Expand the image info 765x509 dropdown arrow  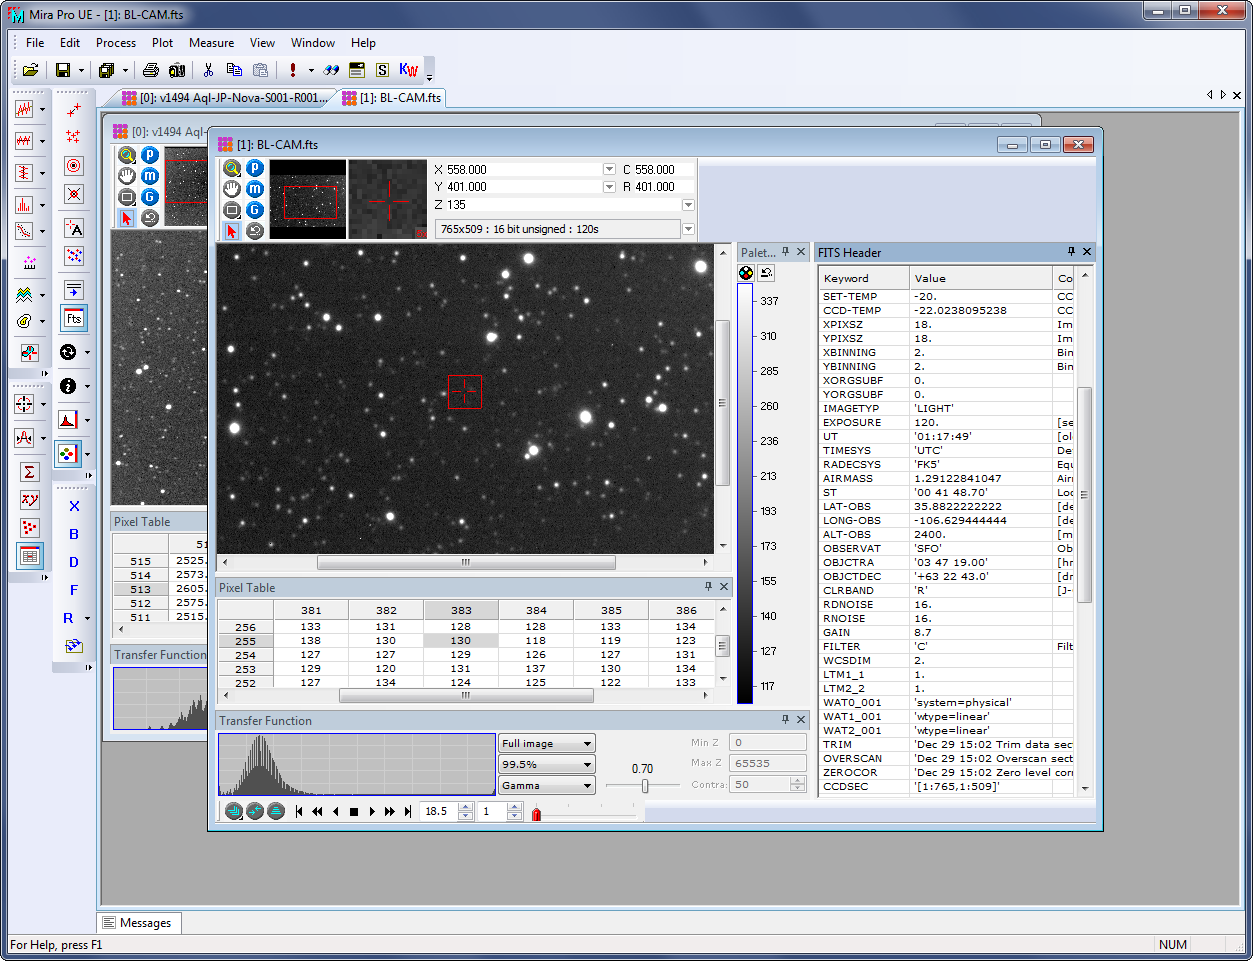coord(688,229)
